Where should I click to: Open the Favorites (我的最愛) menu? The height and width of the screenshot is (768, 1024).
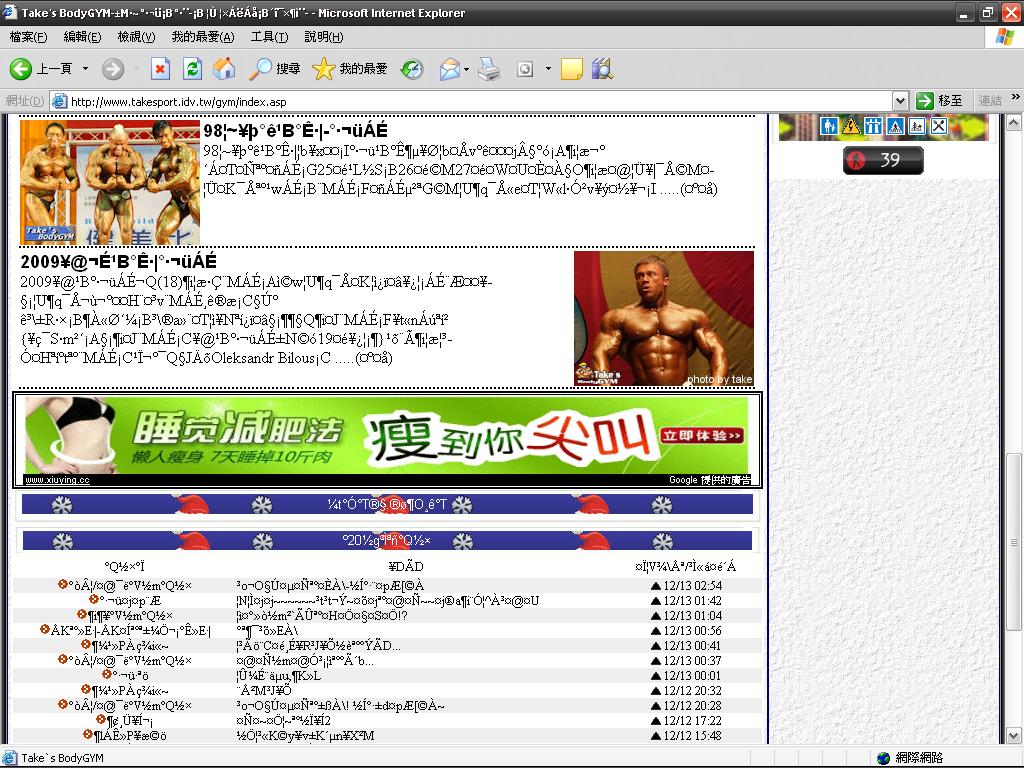point(202,37)
